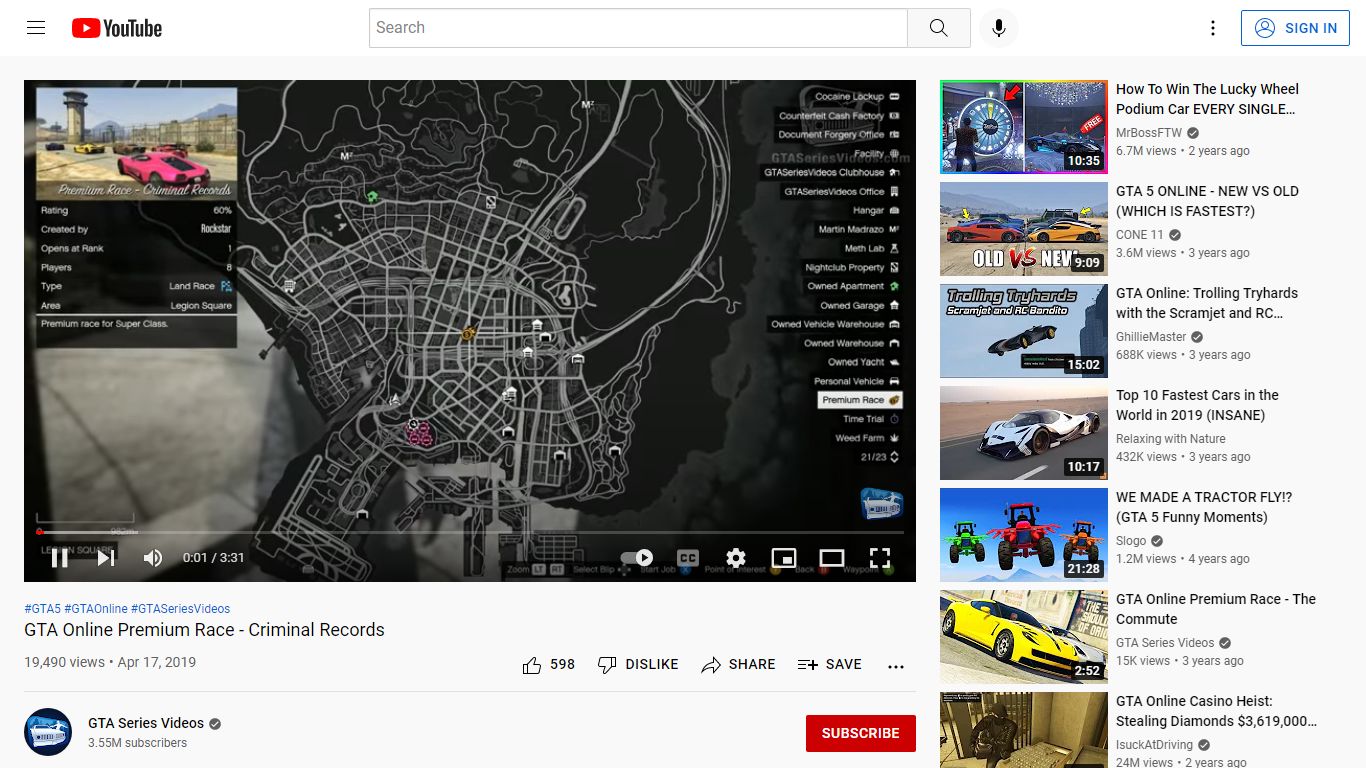
Task: Pause the video
Action: coord(60,558)
